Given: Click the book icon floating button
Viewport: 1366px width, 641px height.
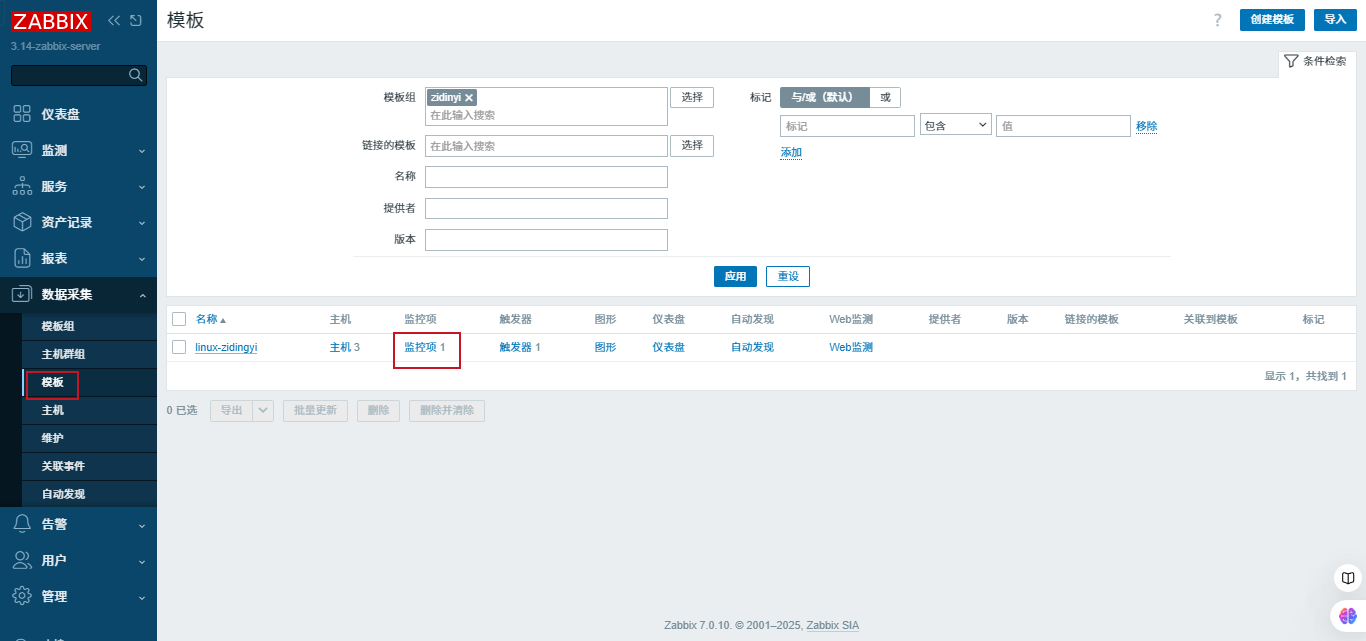Looking at the screenshot, I should click(1348, 578).
